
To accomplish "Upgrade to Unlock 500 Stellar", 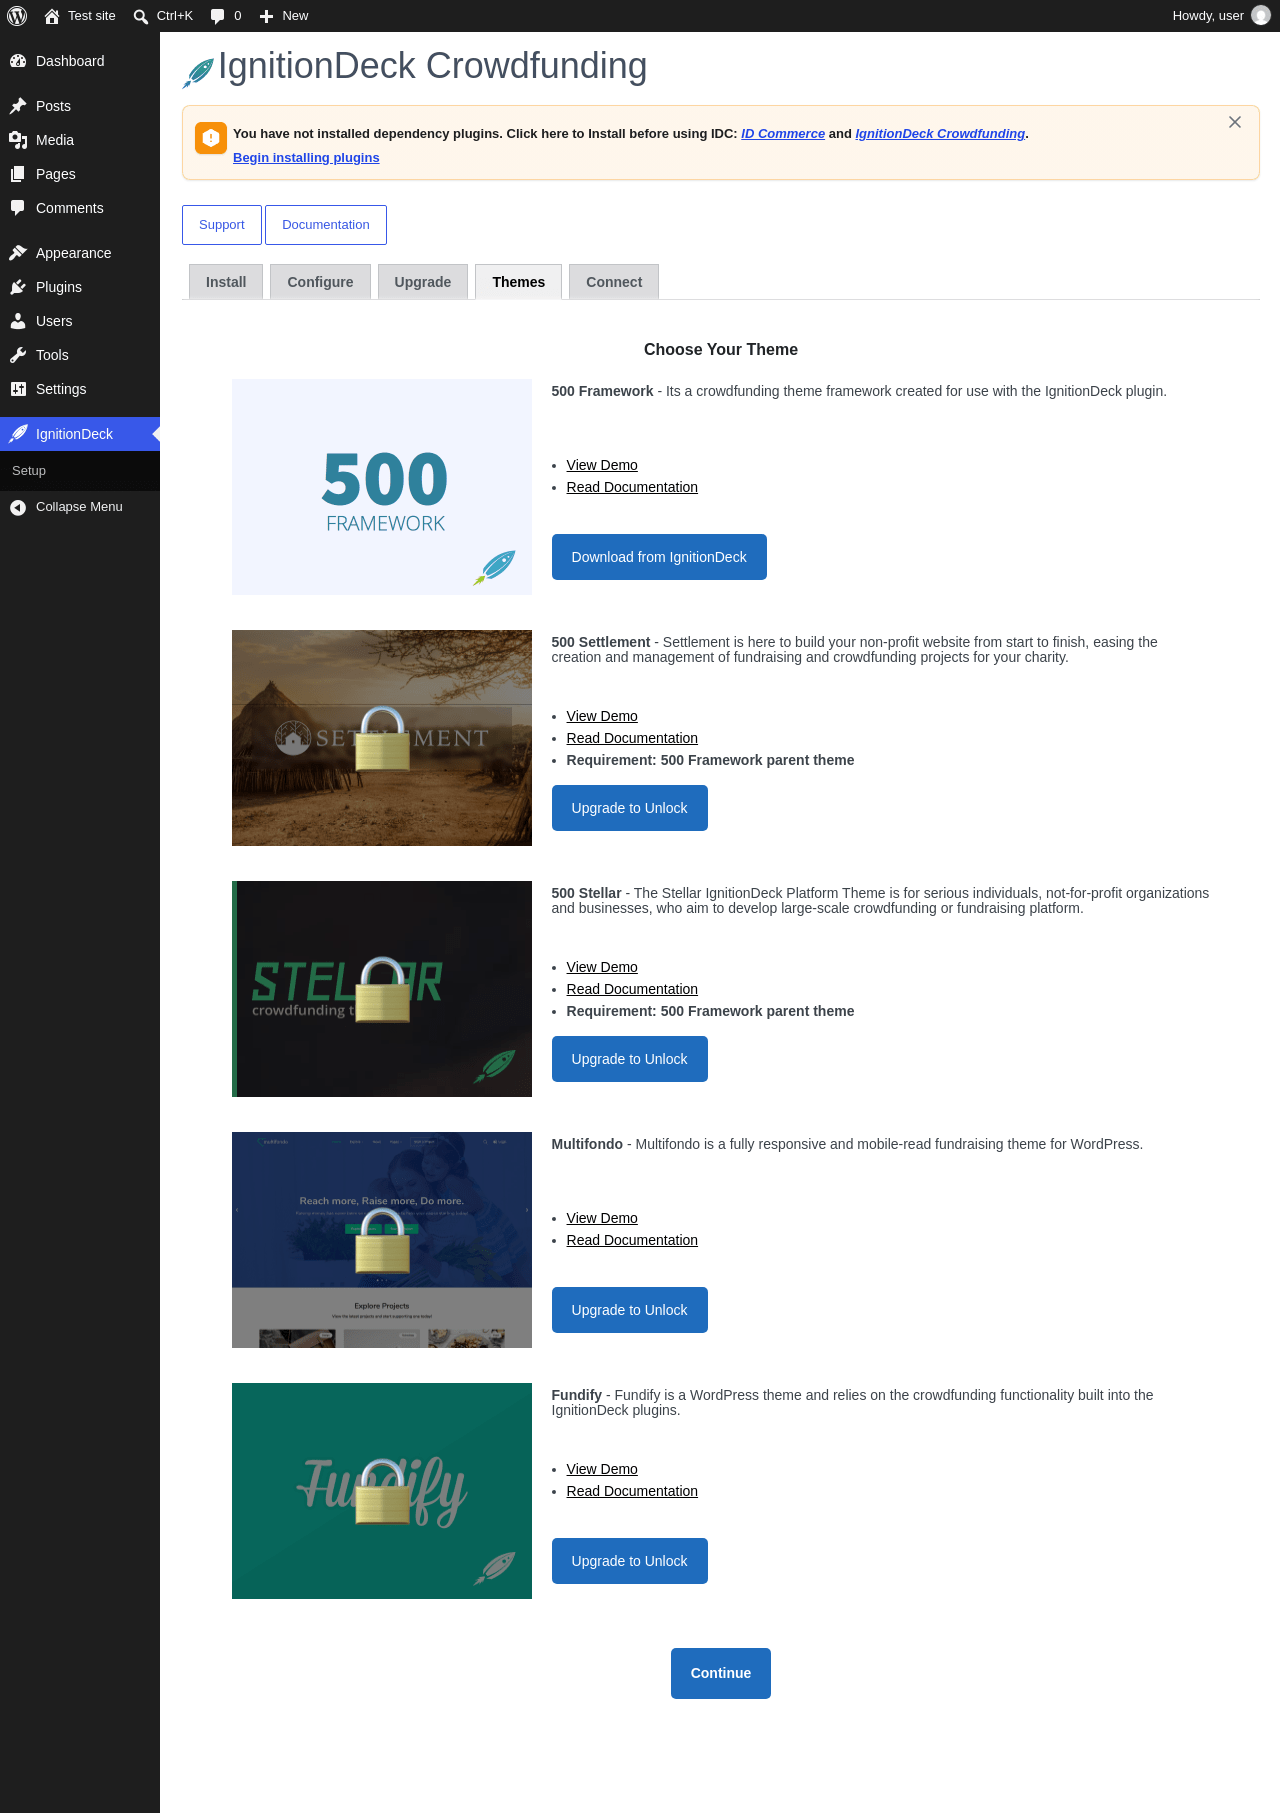I will pyautogui.click(x=630, y=1059).
